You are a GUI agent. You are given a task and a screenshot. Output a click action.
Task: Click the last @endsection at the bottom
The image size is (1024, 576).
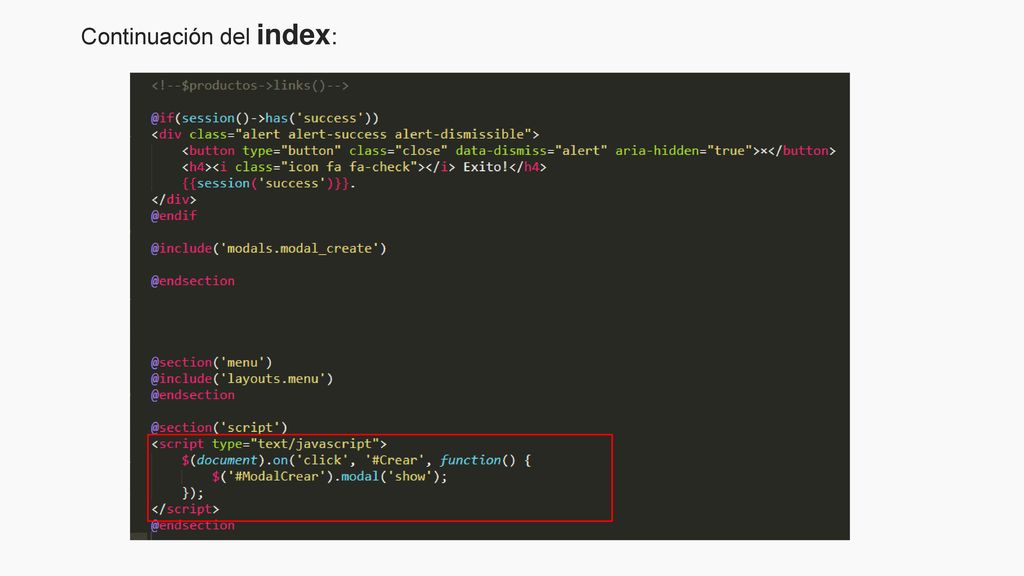(x=193, y=526)
